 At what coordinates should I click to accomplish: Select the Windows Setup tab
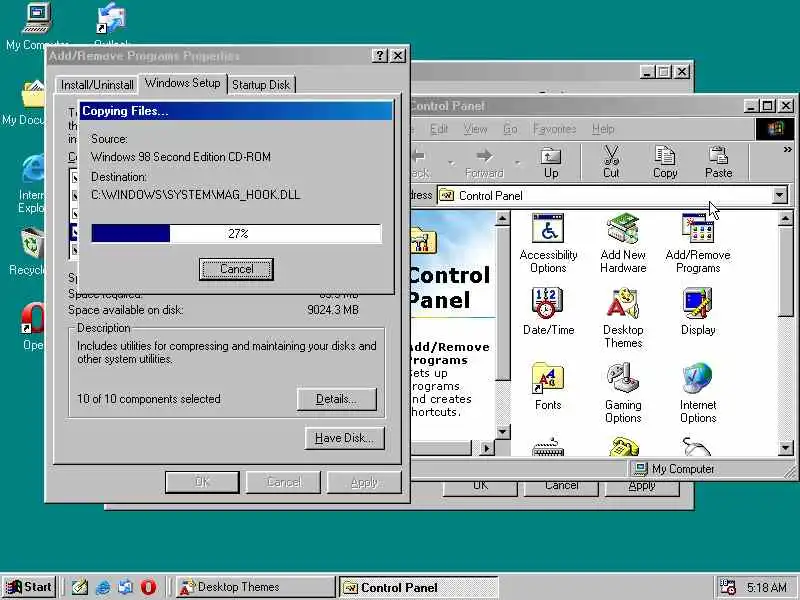coord(183,83)
